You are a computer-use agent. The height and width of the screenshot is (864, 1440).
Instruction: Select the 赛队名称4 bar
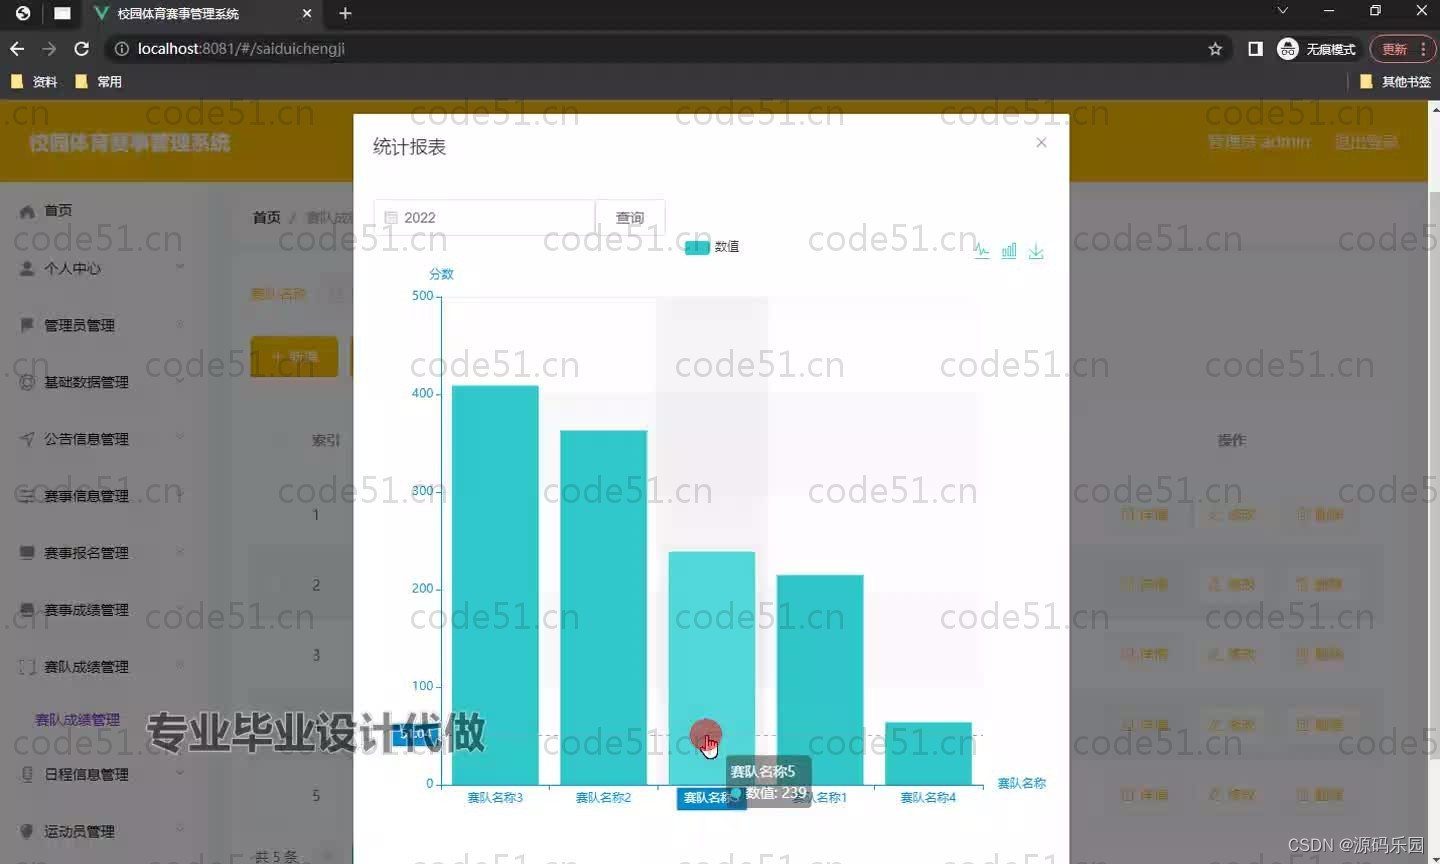coord(928,753)
